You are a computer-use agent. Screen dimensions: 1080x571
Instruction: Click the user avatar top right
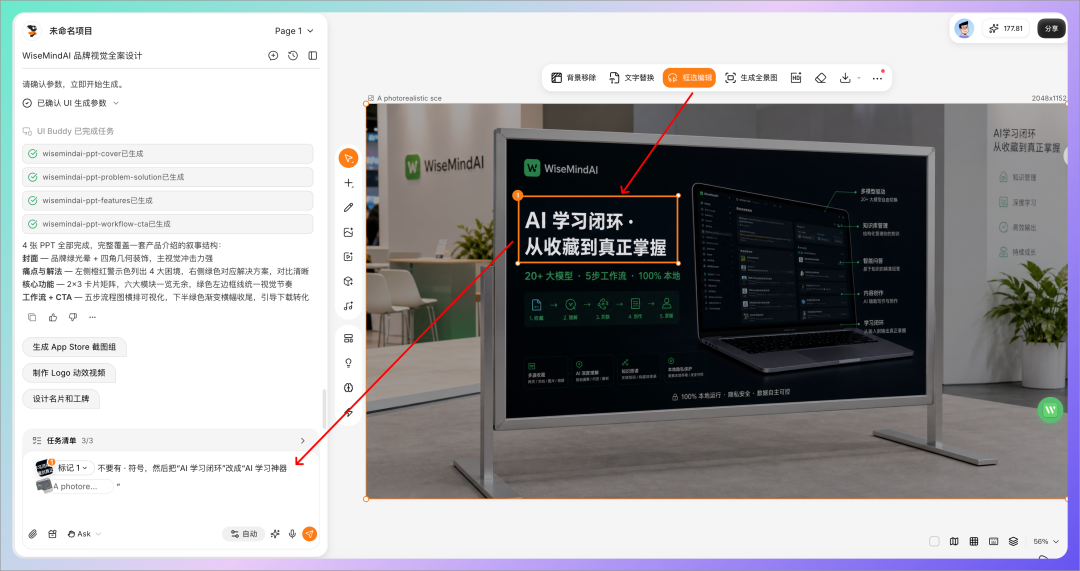point(964,28)
